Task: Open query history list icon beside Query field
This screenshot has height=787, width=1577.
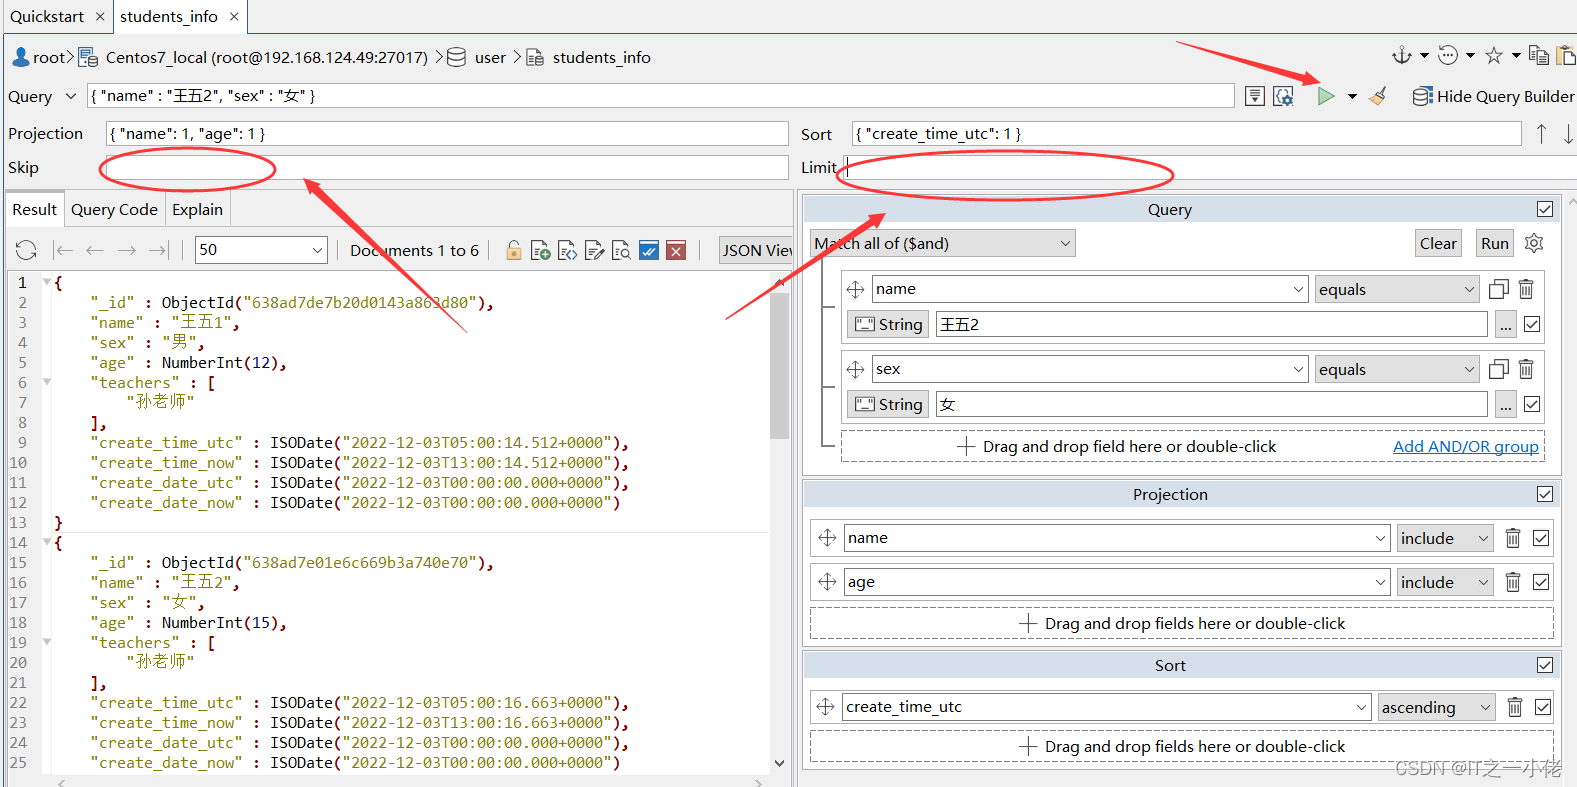Action: [x=1255, y=96]
